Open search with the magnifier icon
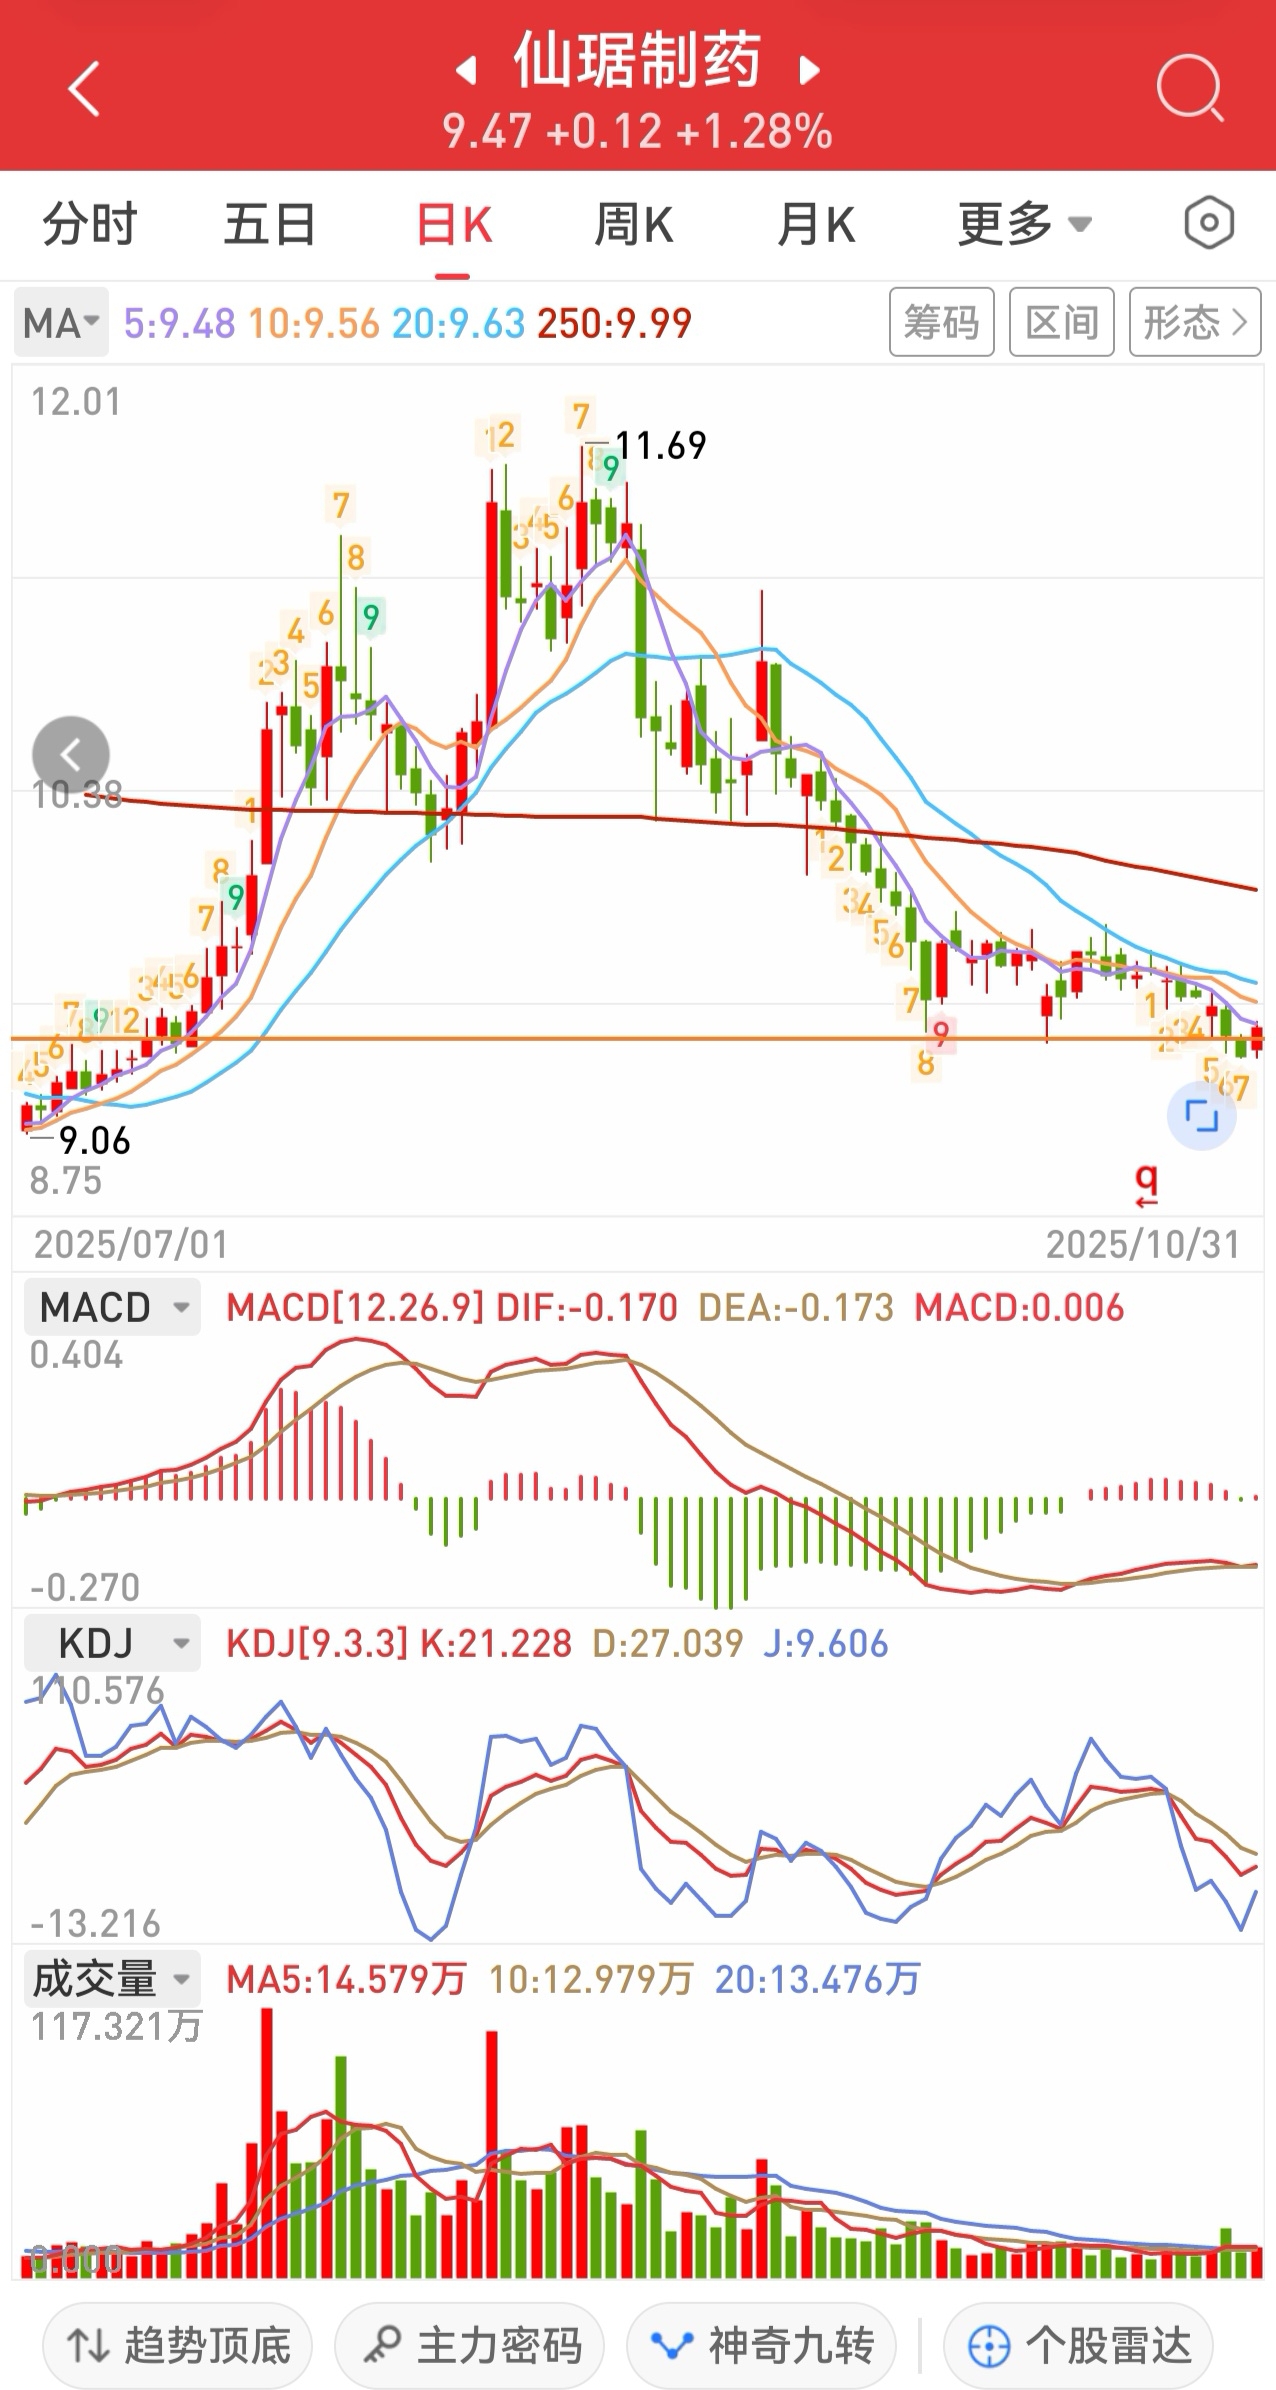Viewport: 1276px width, 2390px height. (x=1190, y=88)
